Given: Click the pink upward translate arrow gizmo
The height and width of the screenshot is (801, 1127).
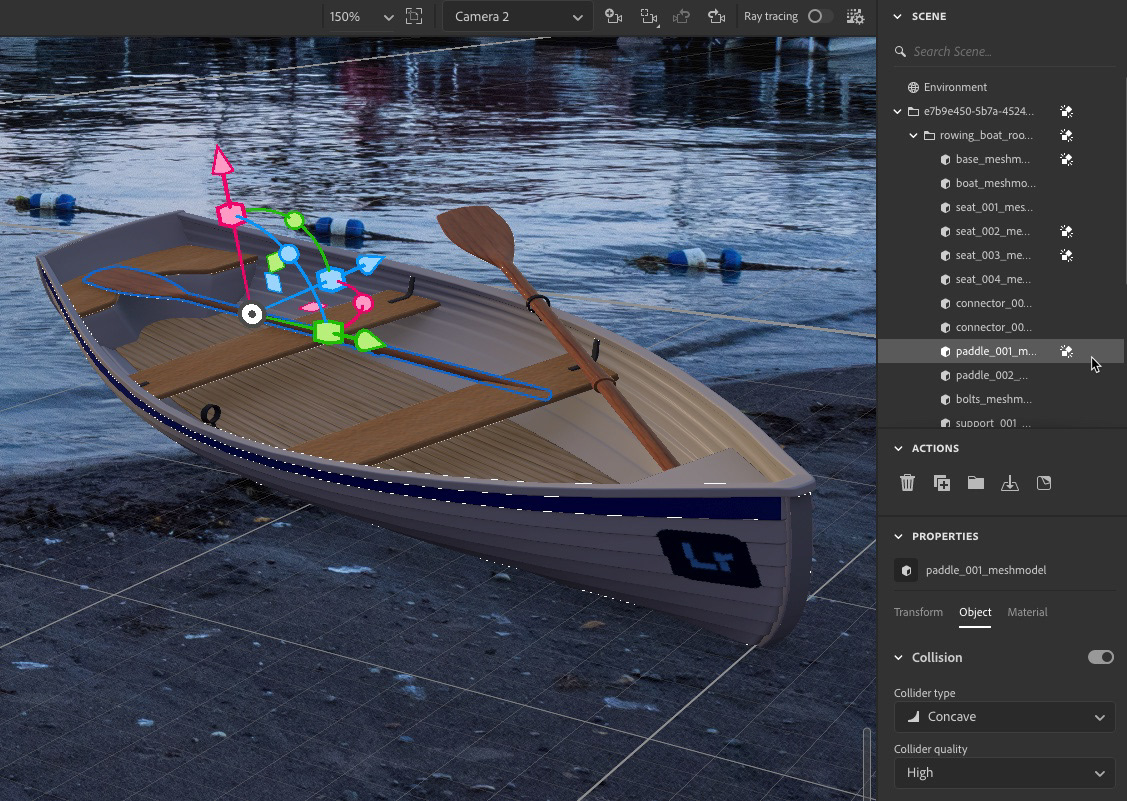Looking at the screenshot, I should click(222, 161).
